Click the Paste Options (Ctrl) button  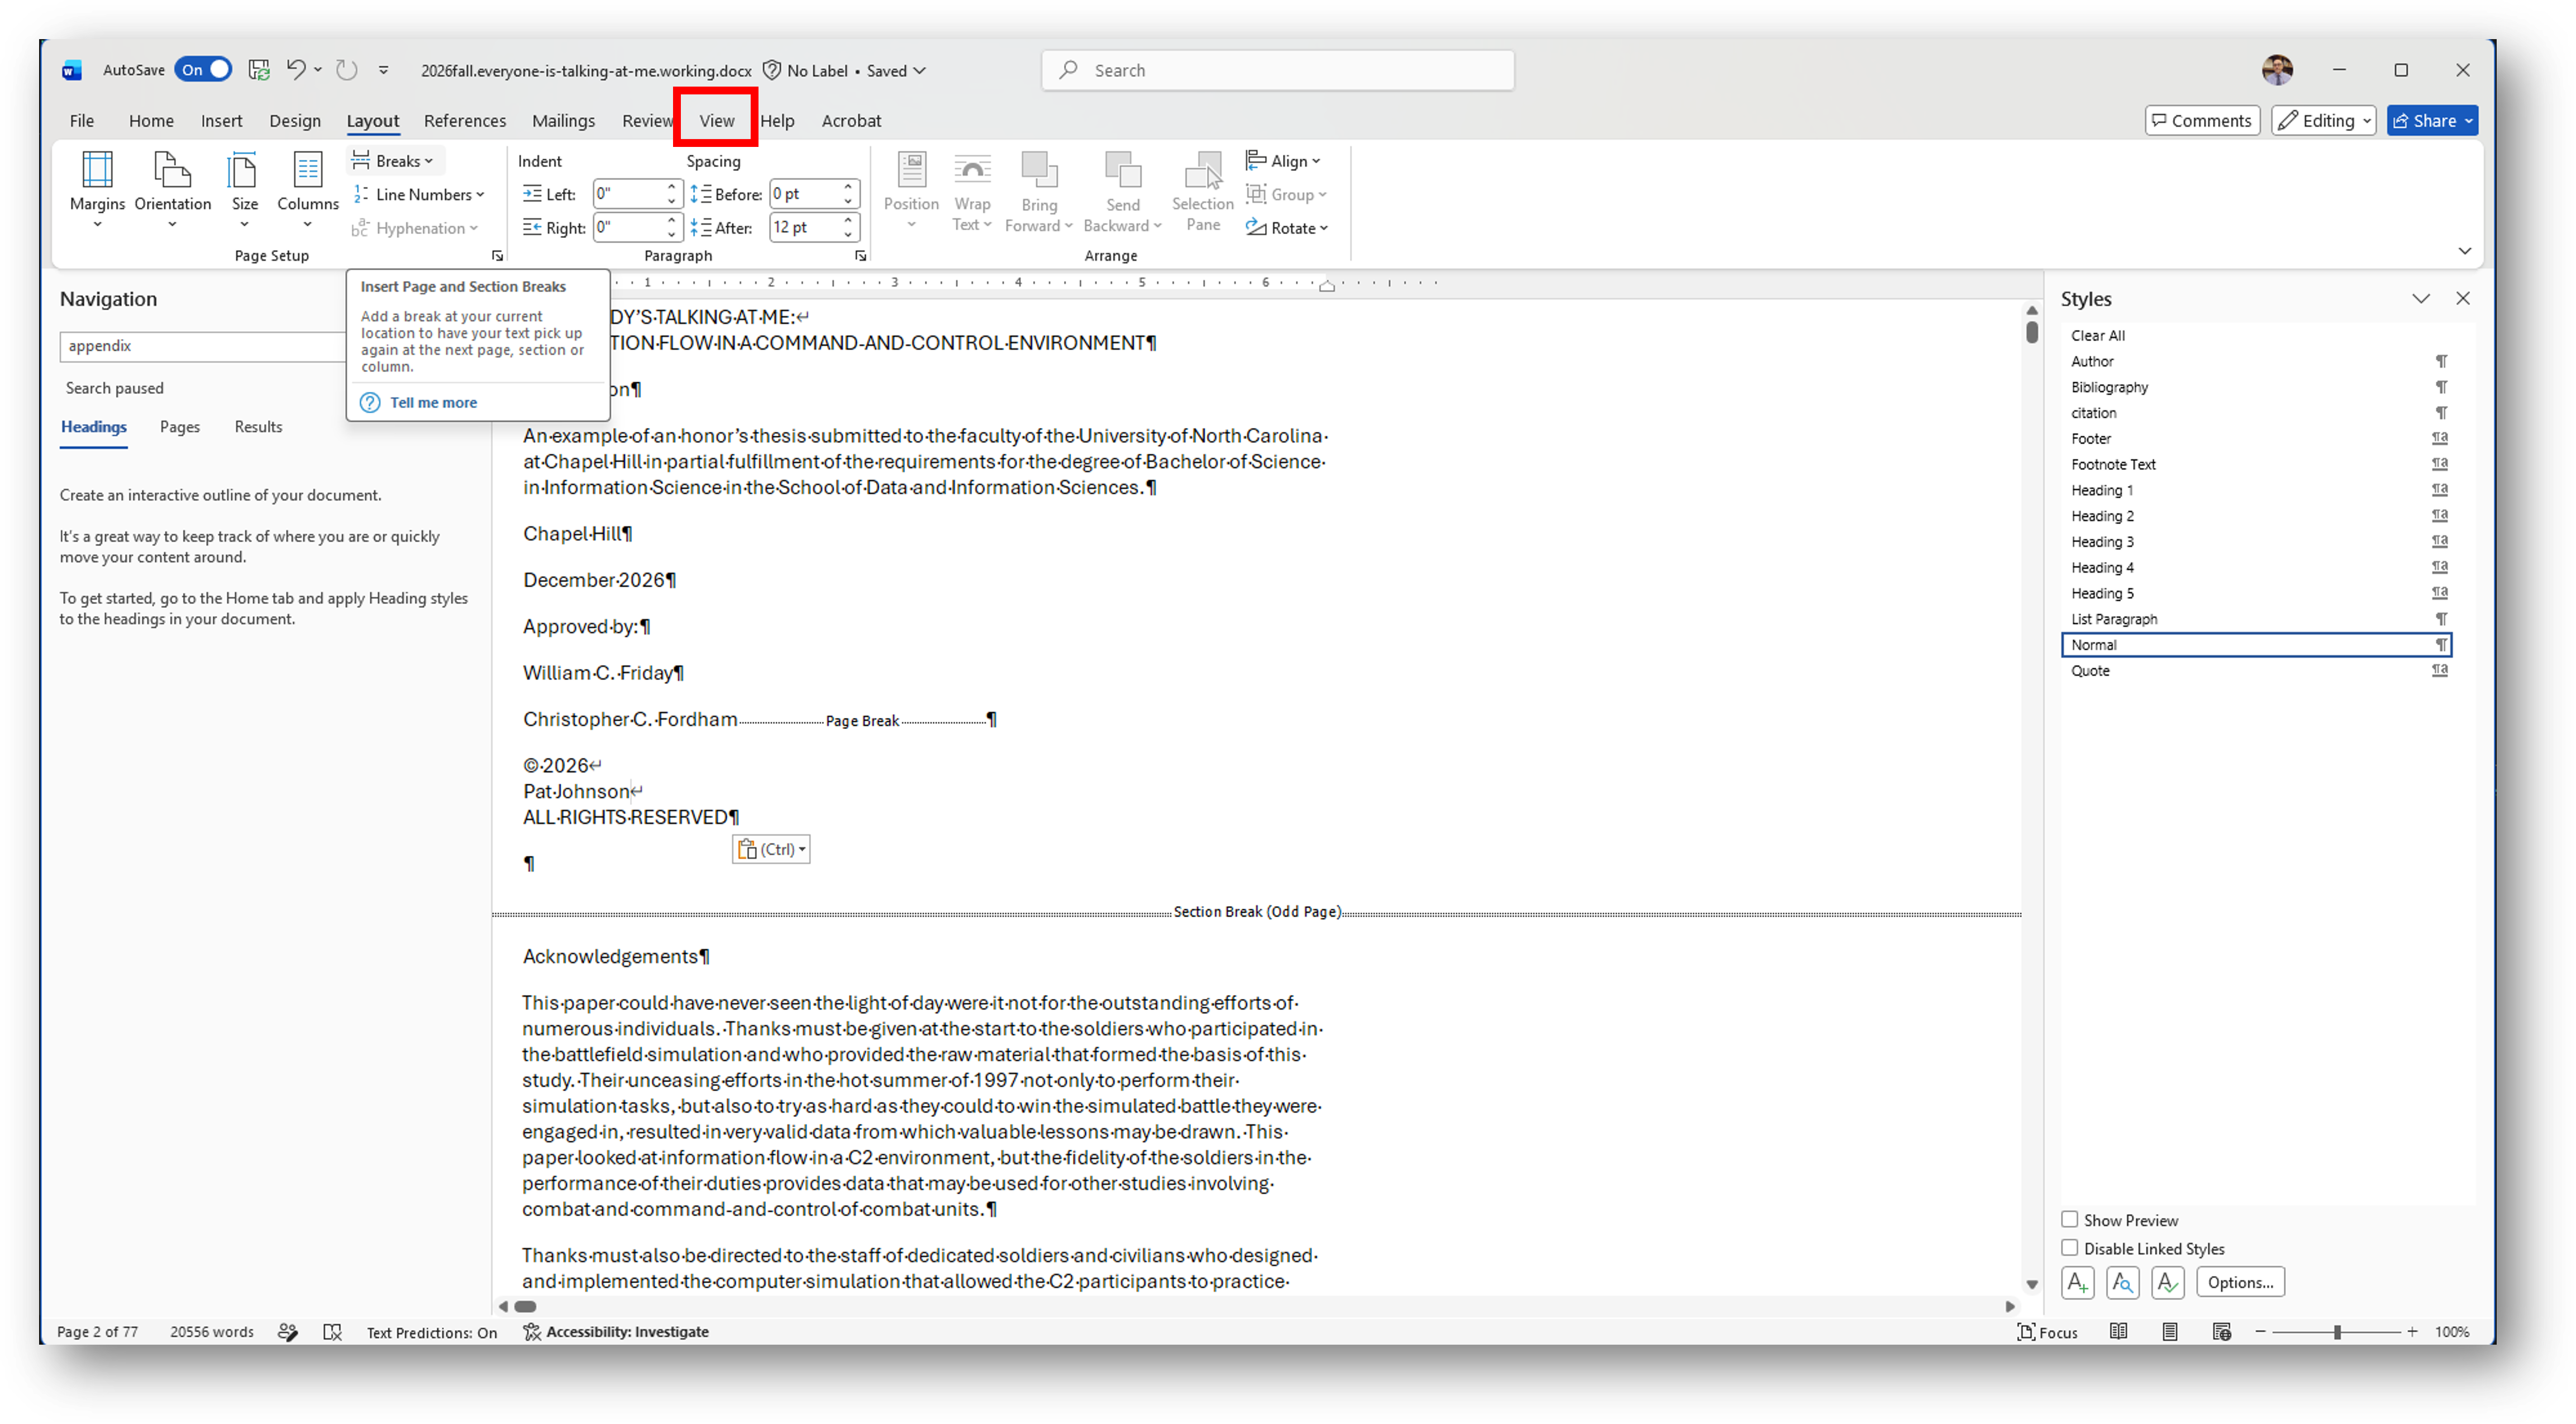tap(771, 849)
